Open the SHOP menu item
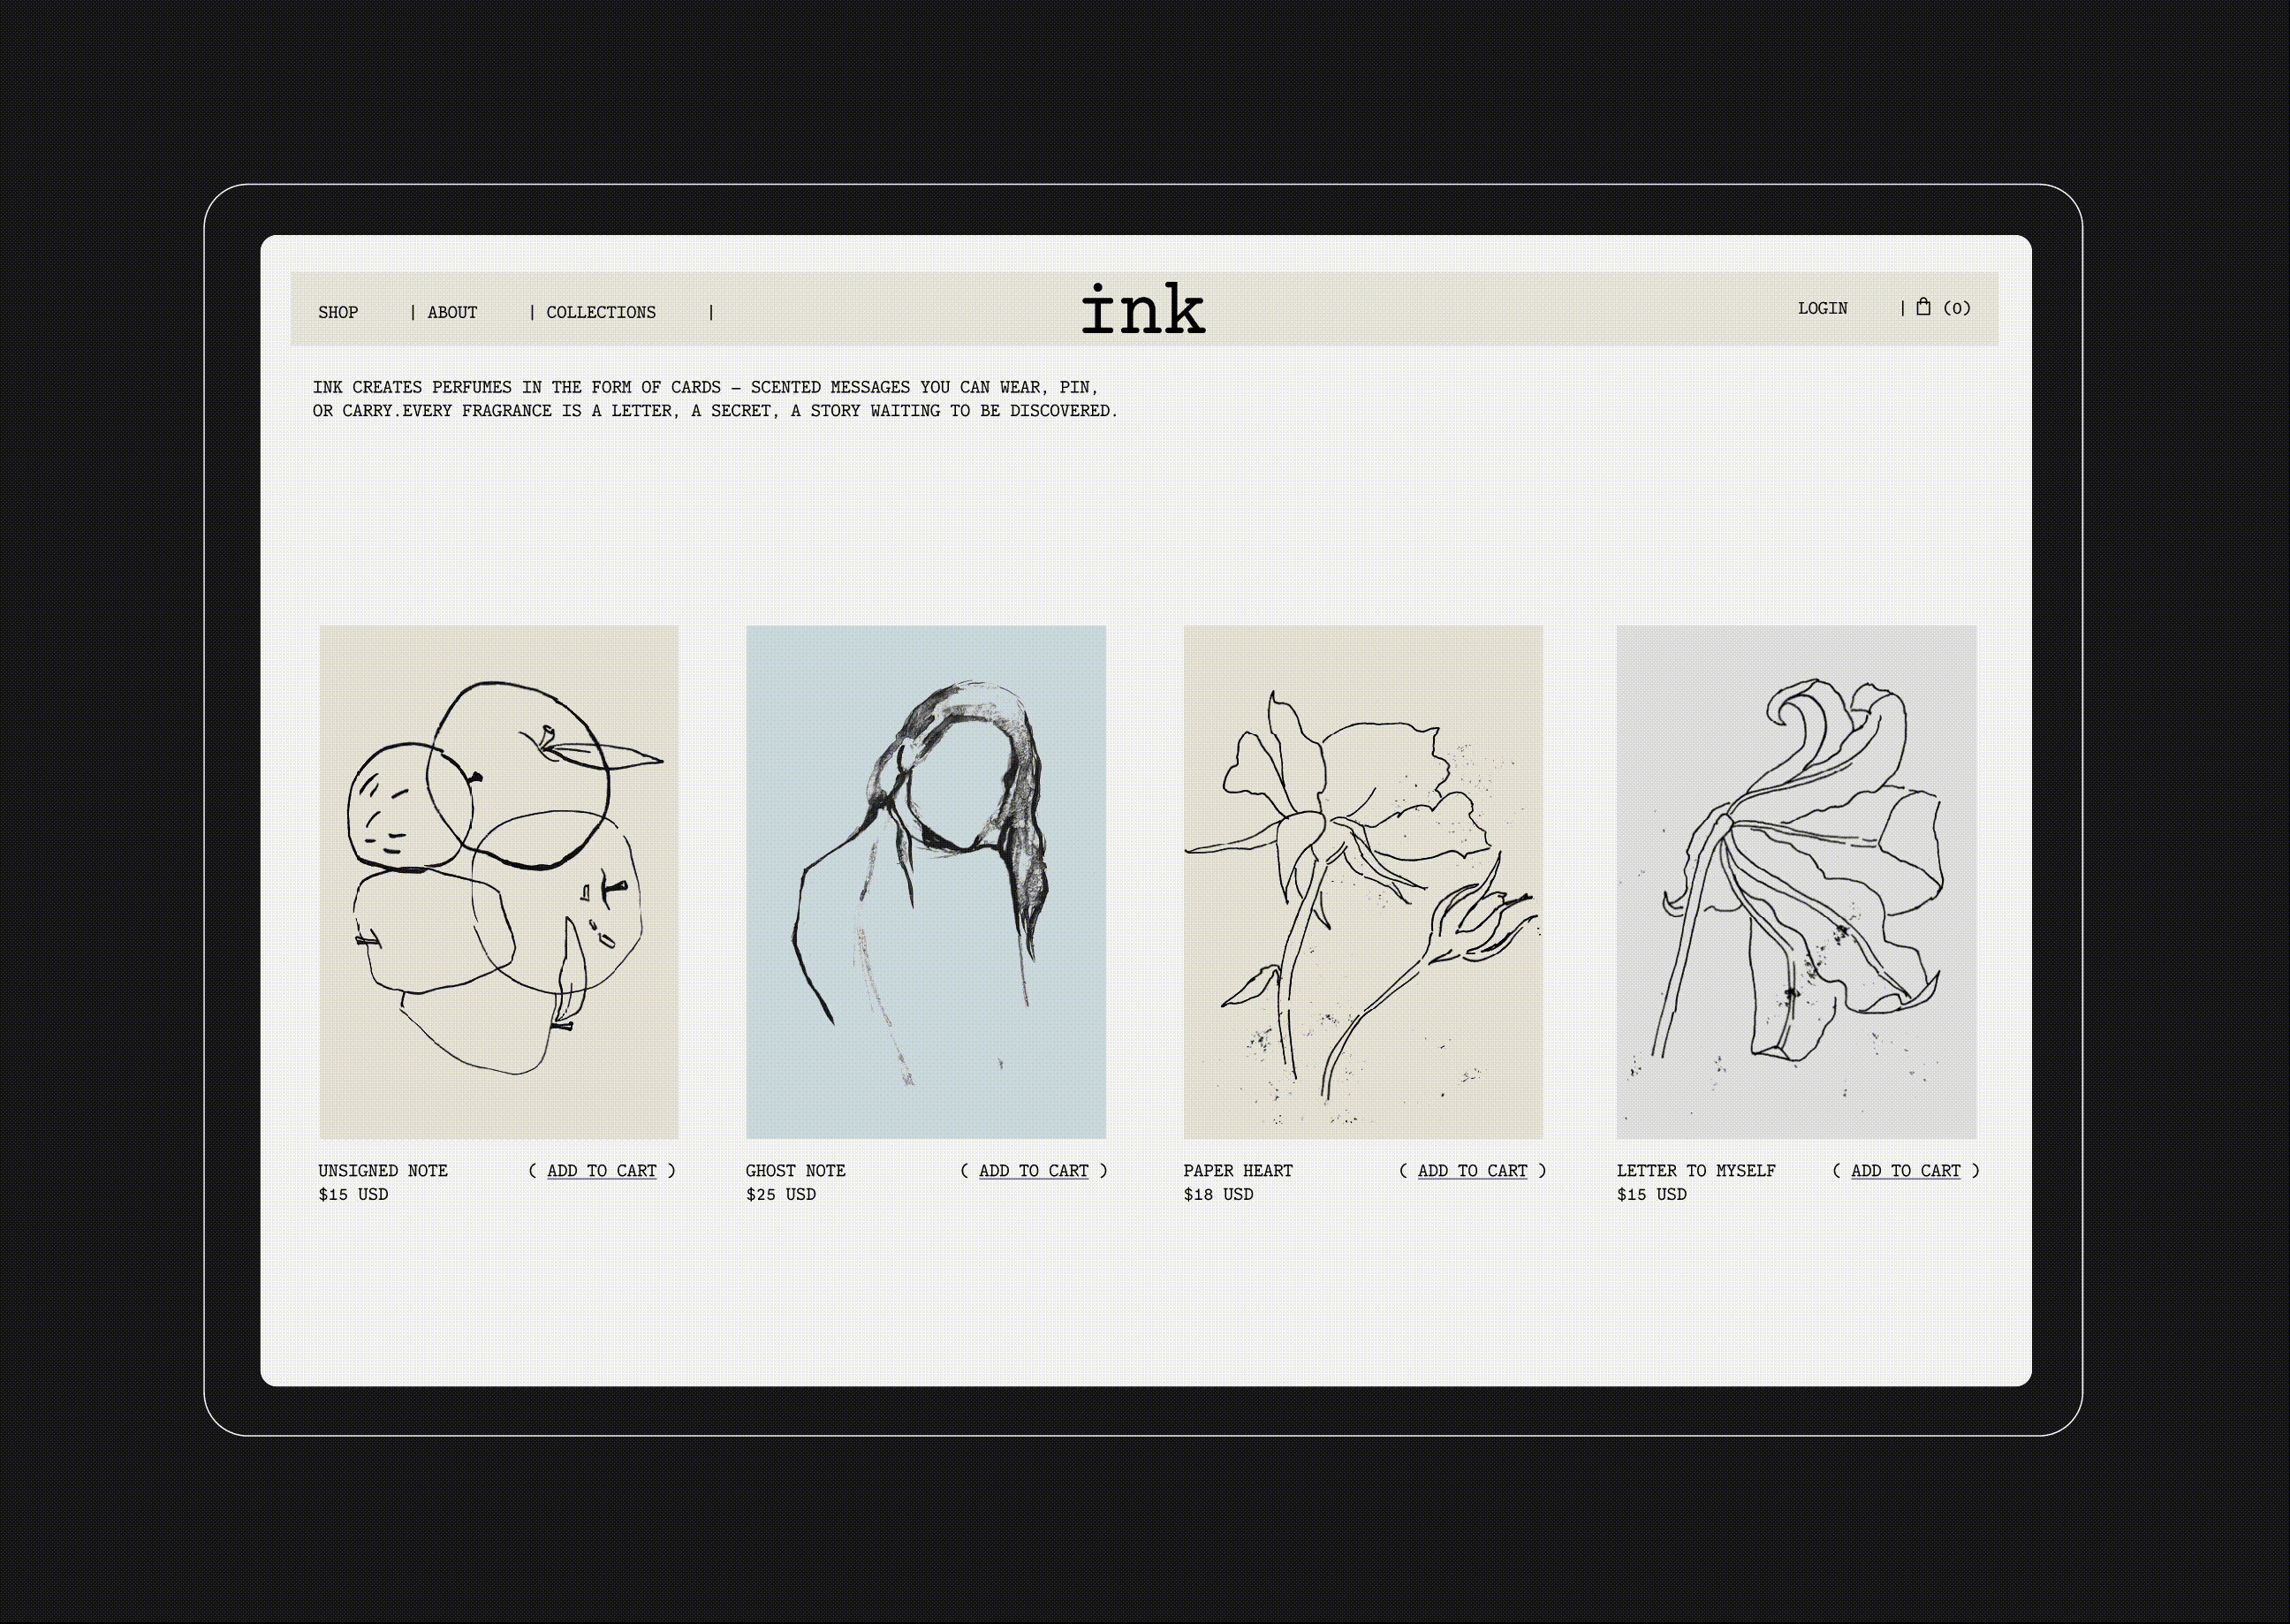 [338, 313]
